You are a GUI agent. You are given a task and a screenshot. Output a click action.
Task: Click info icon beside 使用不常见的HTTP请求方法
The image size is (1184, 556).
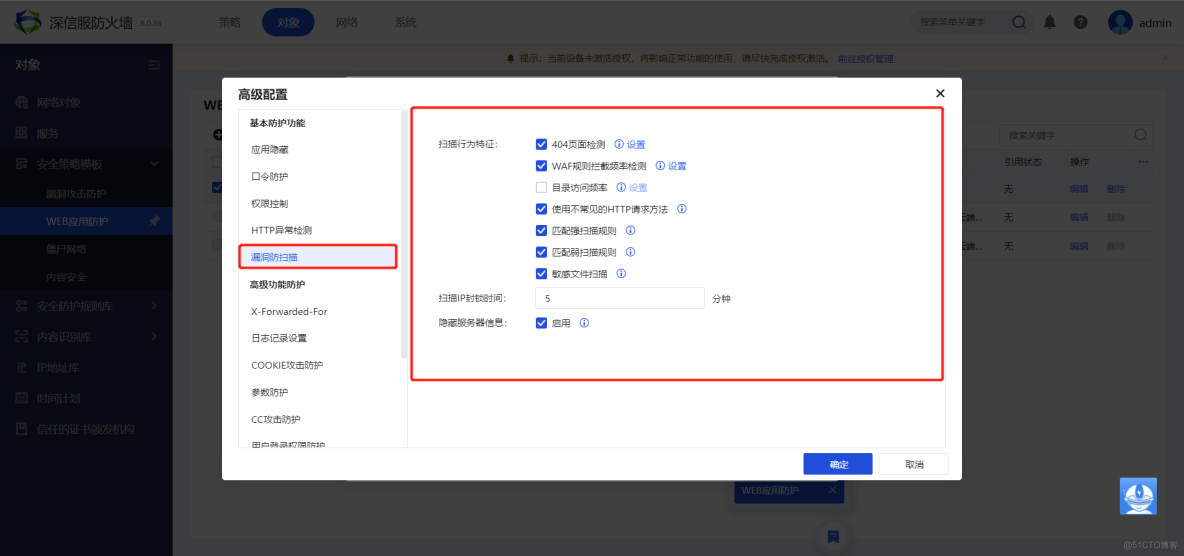tap(682, 209)
